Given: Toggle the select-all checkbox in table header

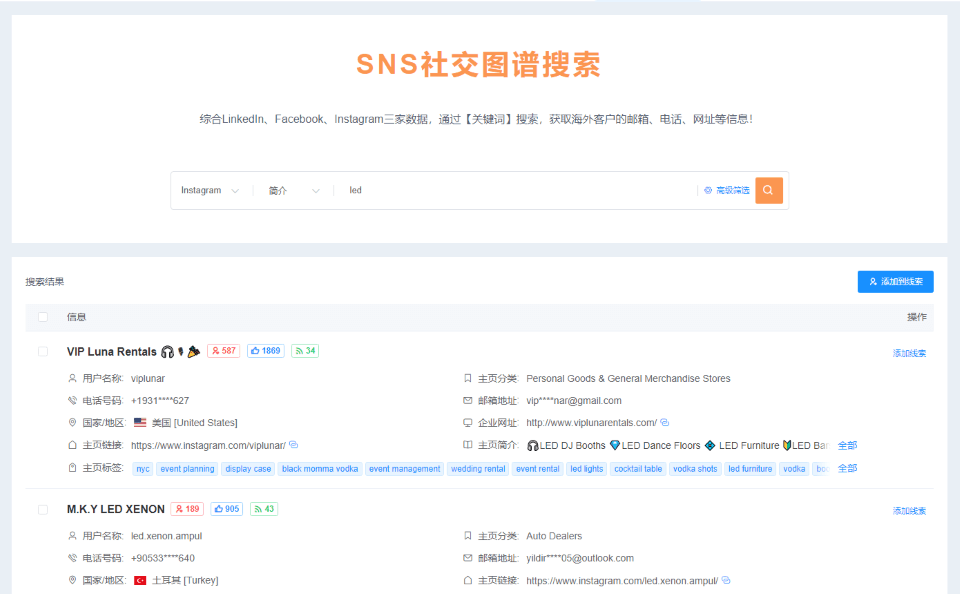Looking at the screenshot, I should (43, 317).
